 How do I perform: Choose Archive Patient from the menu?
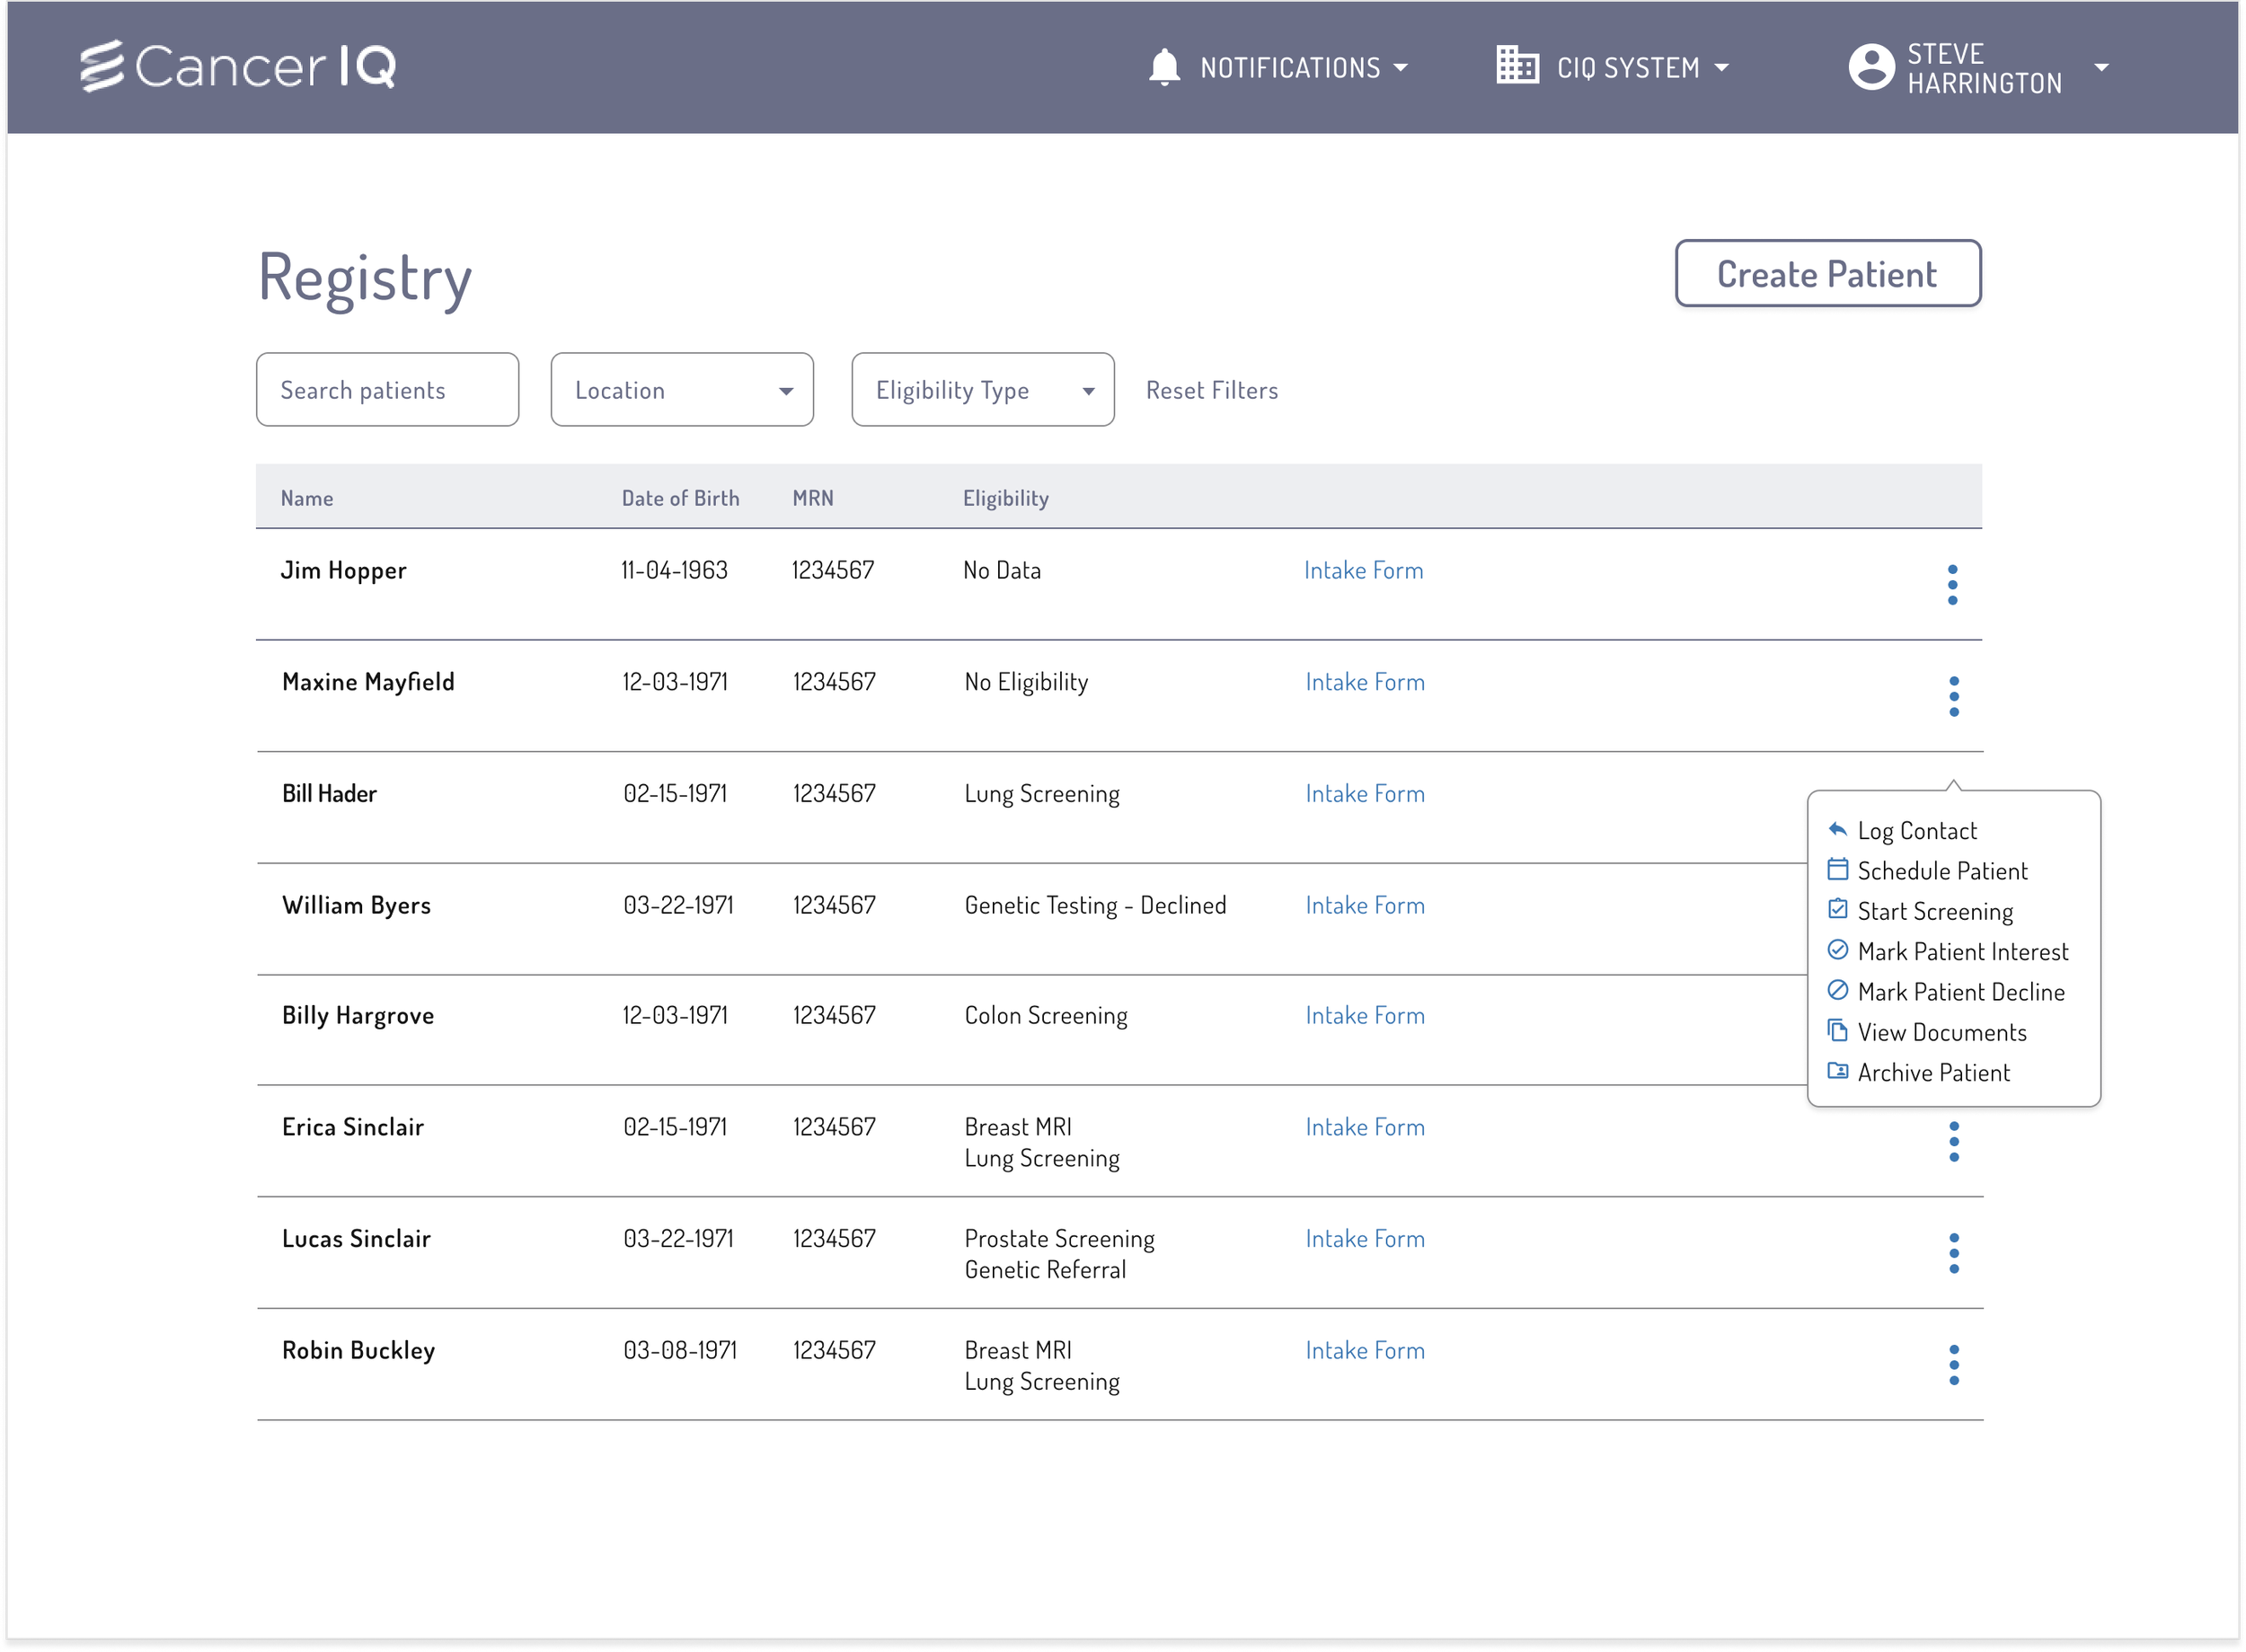pos(1932,1073)
